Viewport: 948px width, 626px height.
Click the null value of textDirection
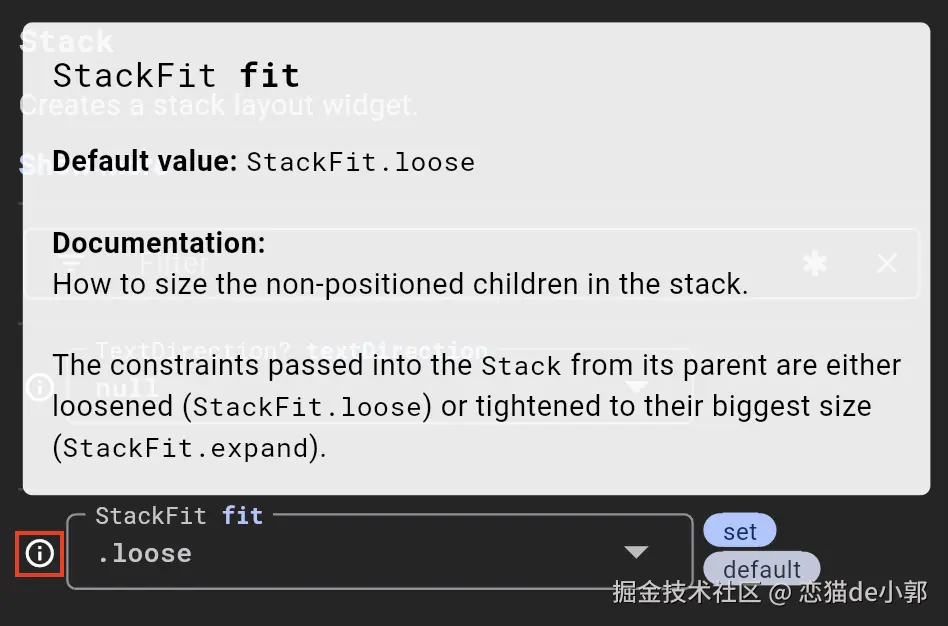(x=127, y=388)
